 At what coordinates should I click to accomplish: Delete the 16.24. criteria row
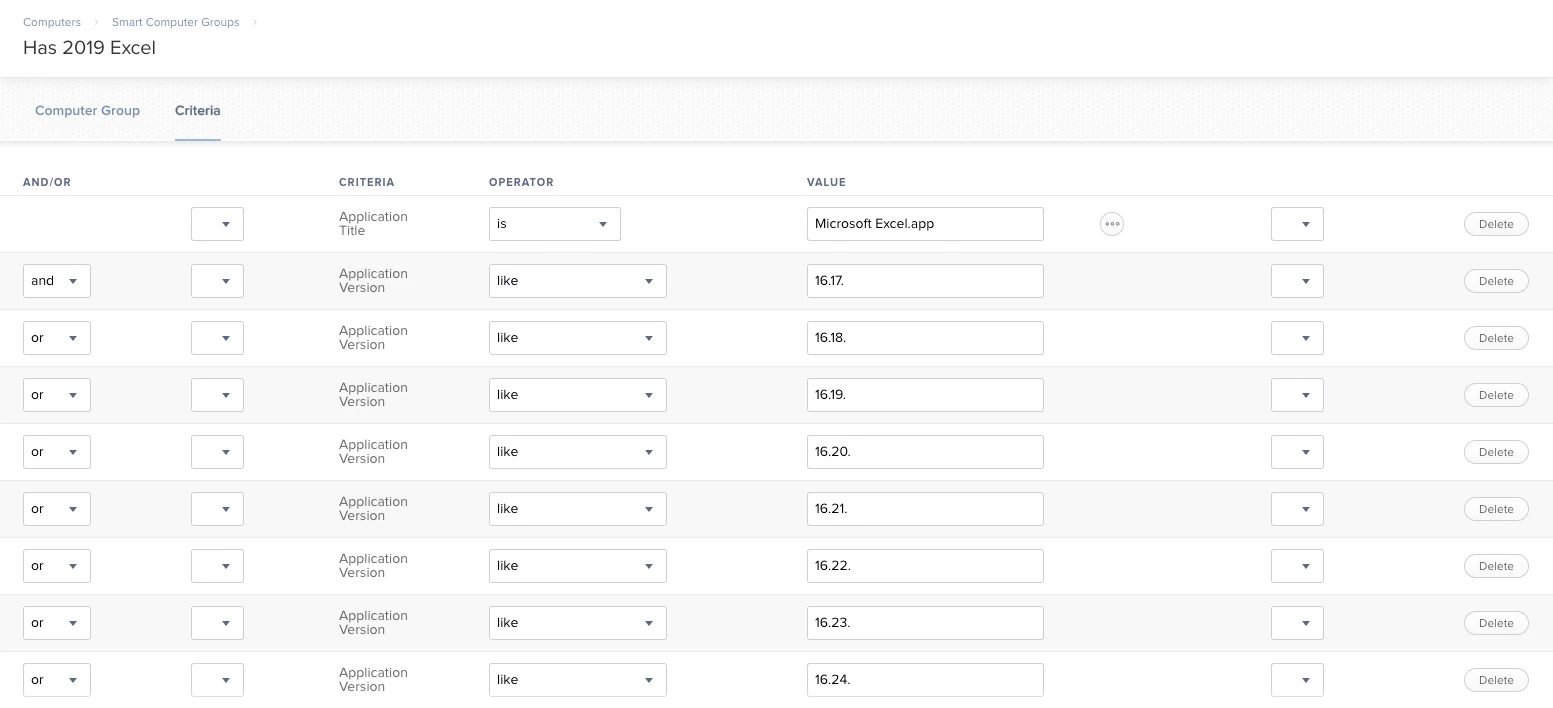point(1496,680)
